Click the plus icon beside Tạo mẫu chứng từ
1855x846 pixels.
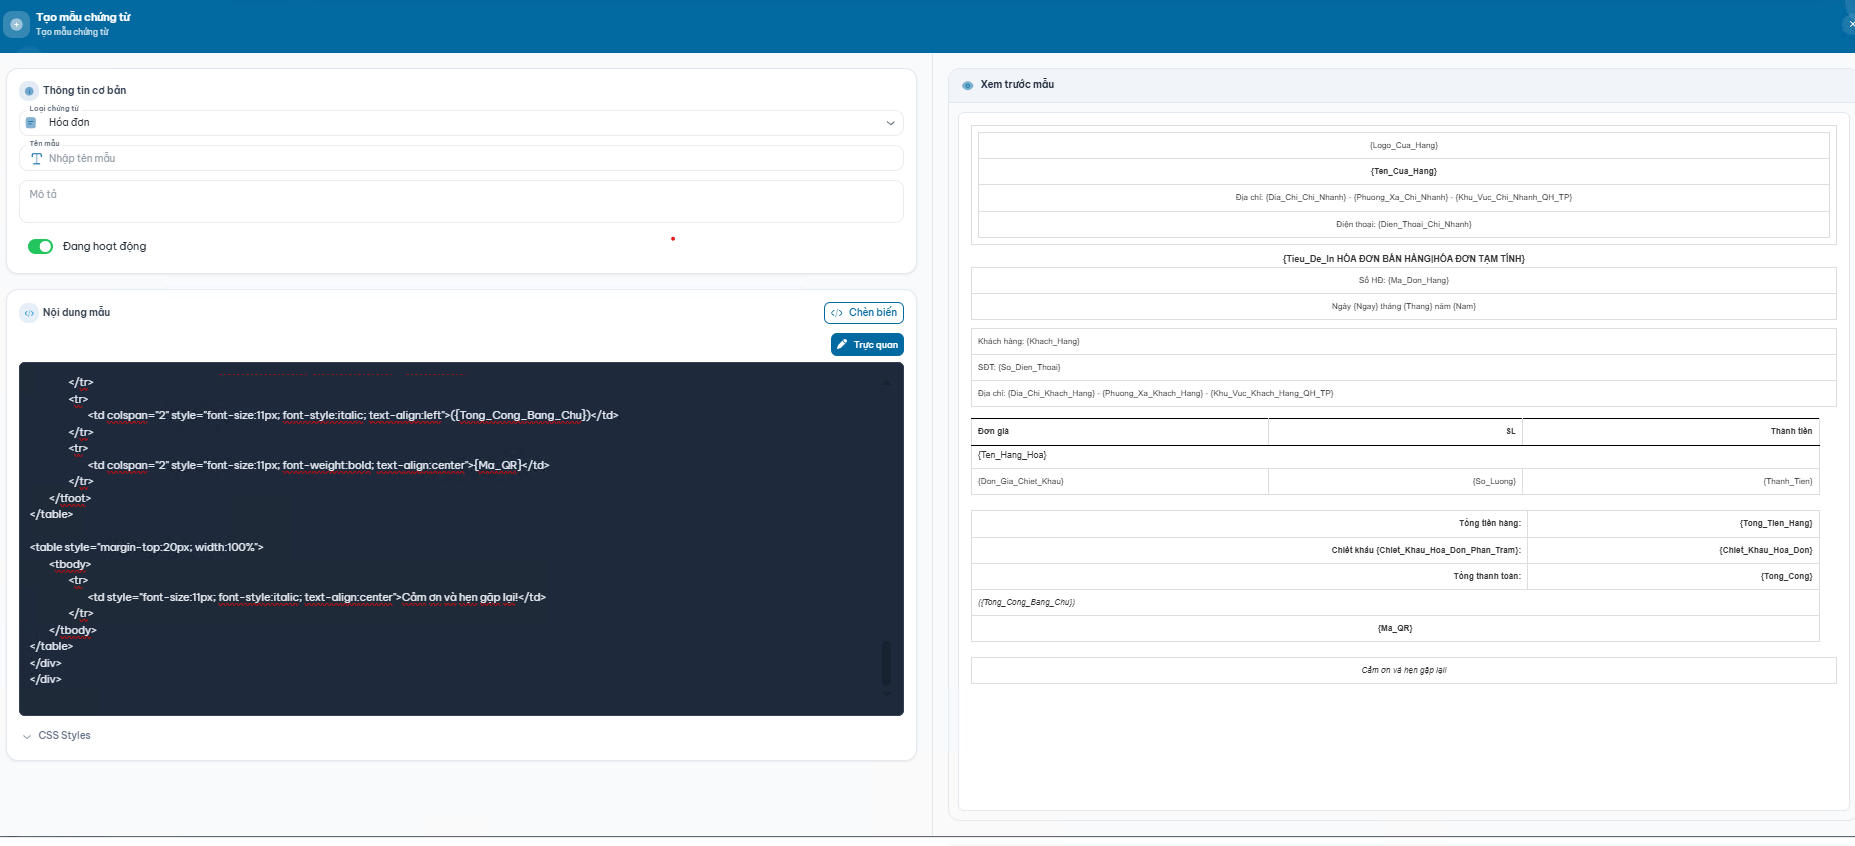(x=16, y=24)
